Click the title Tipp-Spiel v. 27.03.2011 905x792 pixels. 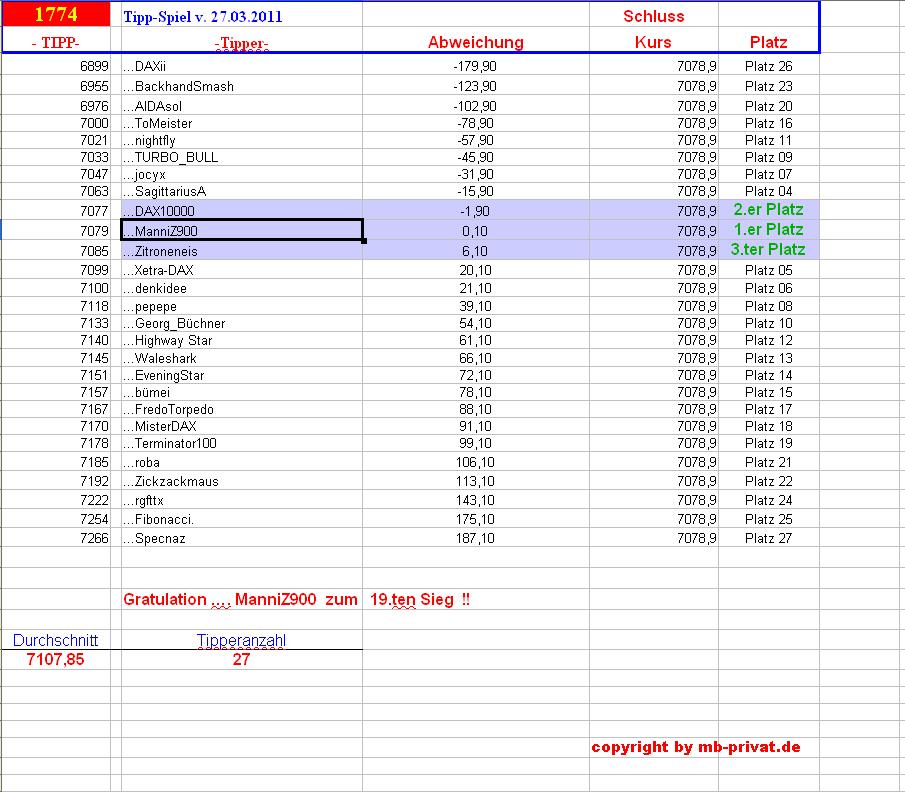(x=203, y=17)
